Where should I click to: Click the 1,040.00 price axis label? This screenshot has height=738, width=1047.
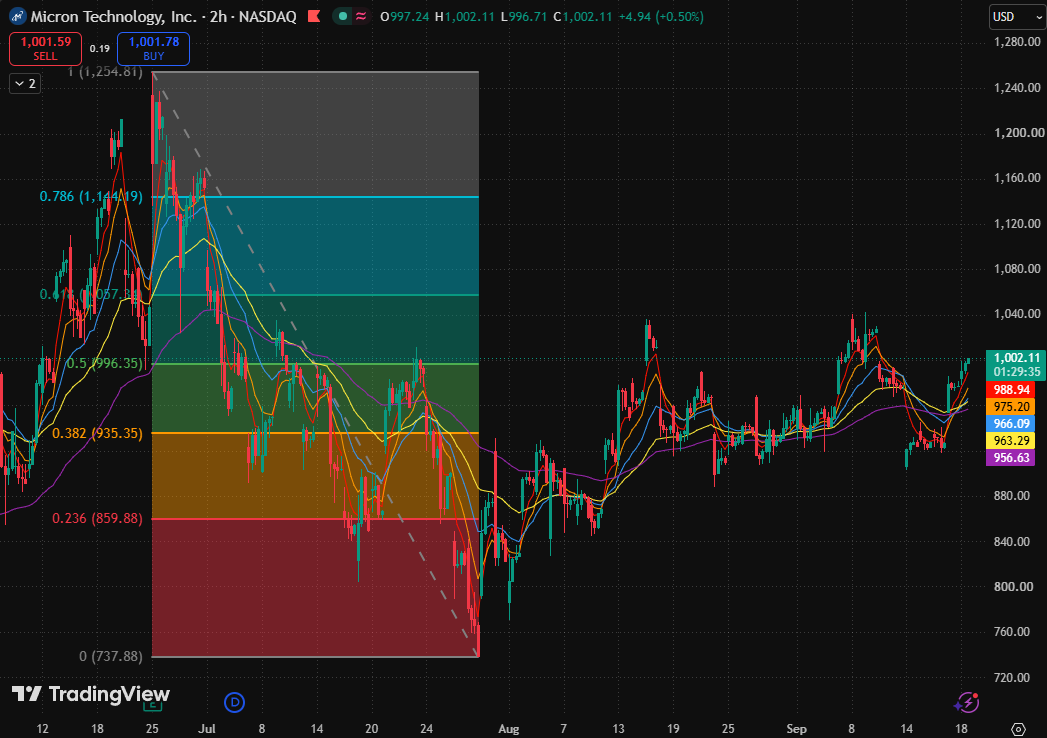click(1017, 314)
